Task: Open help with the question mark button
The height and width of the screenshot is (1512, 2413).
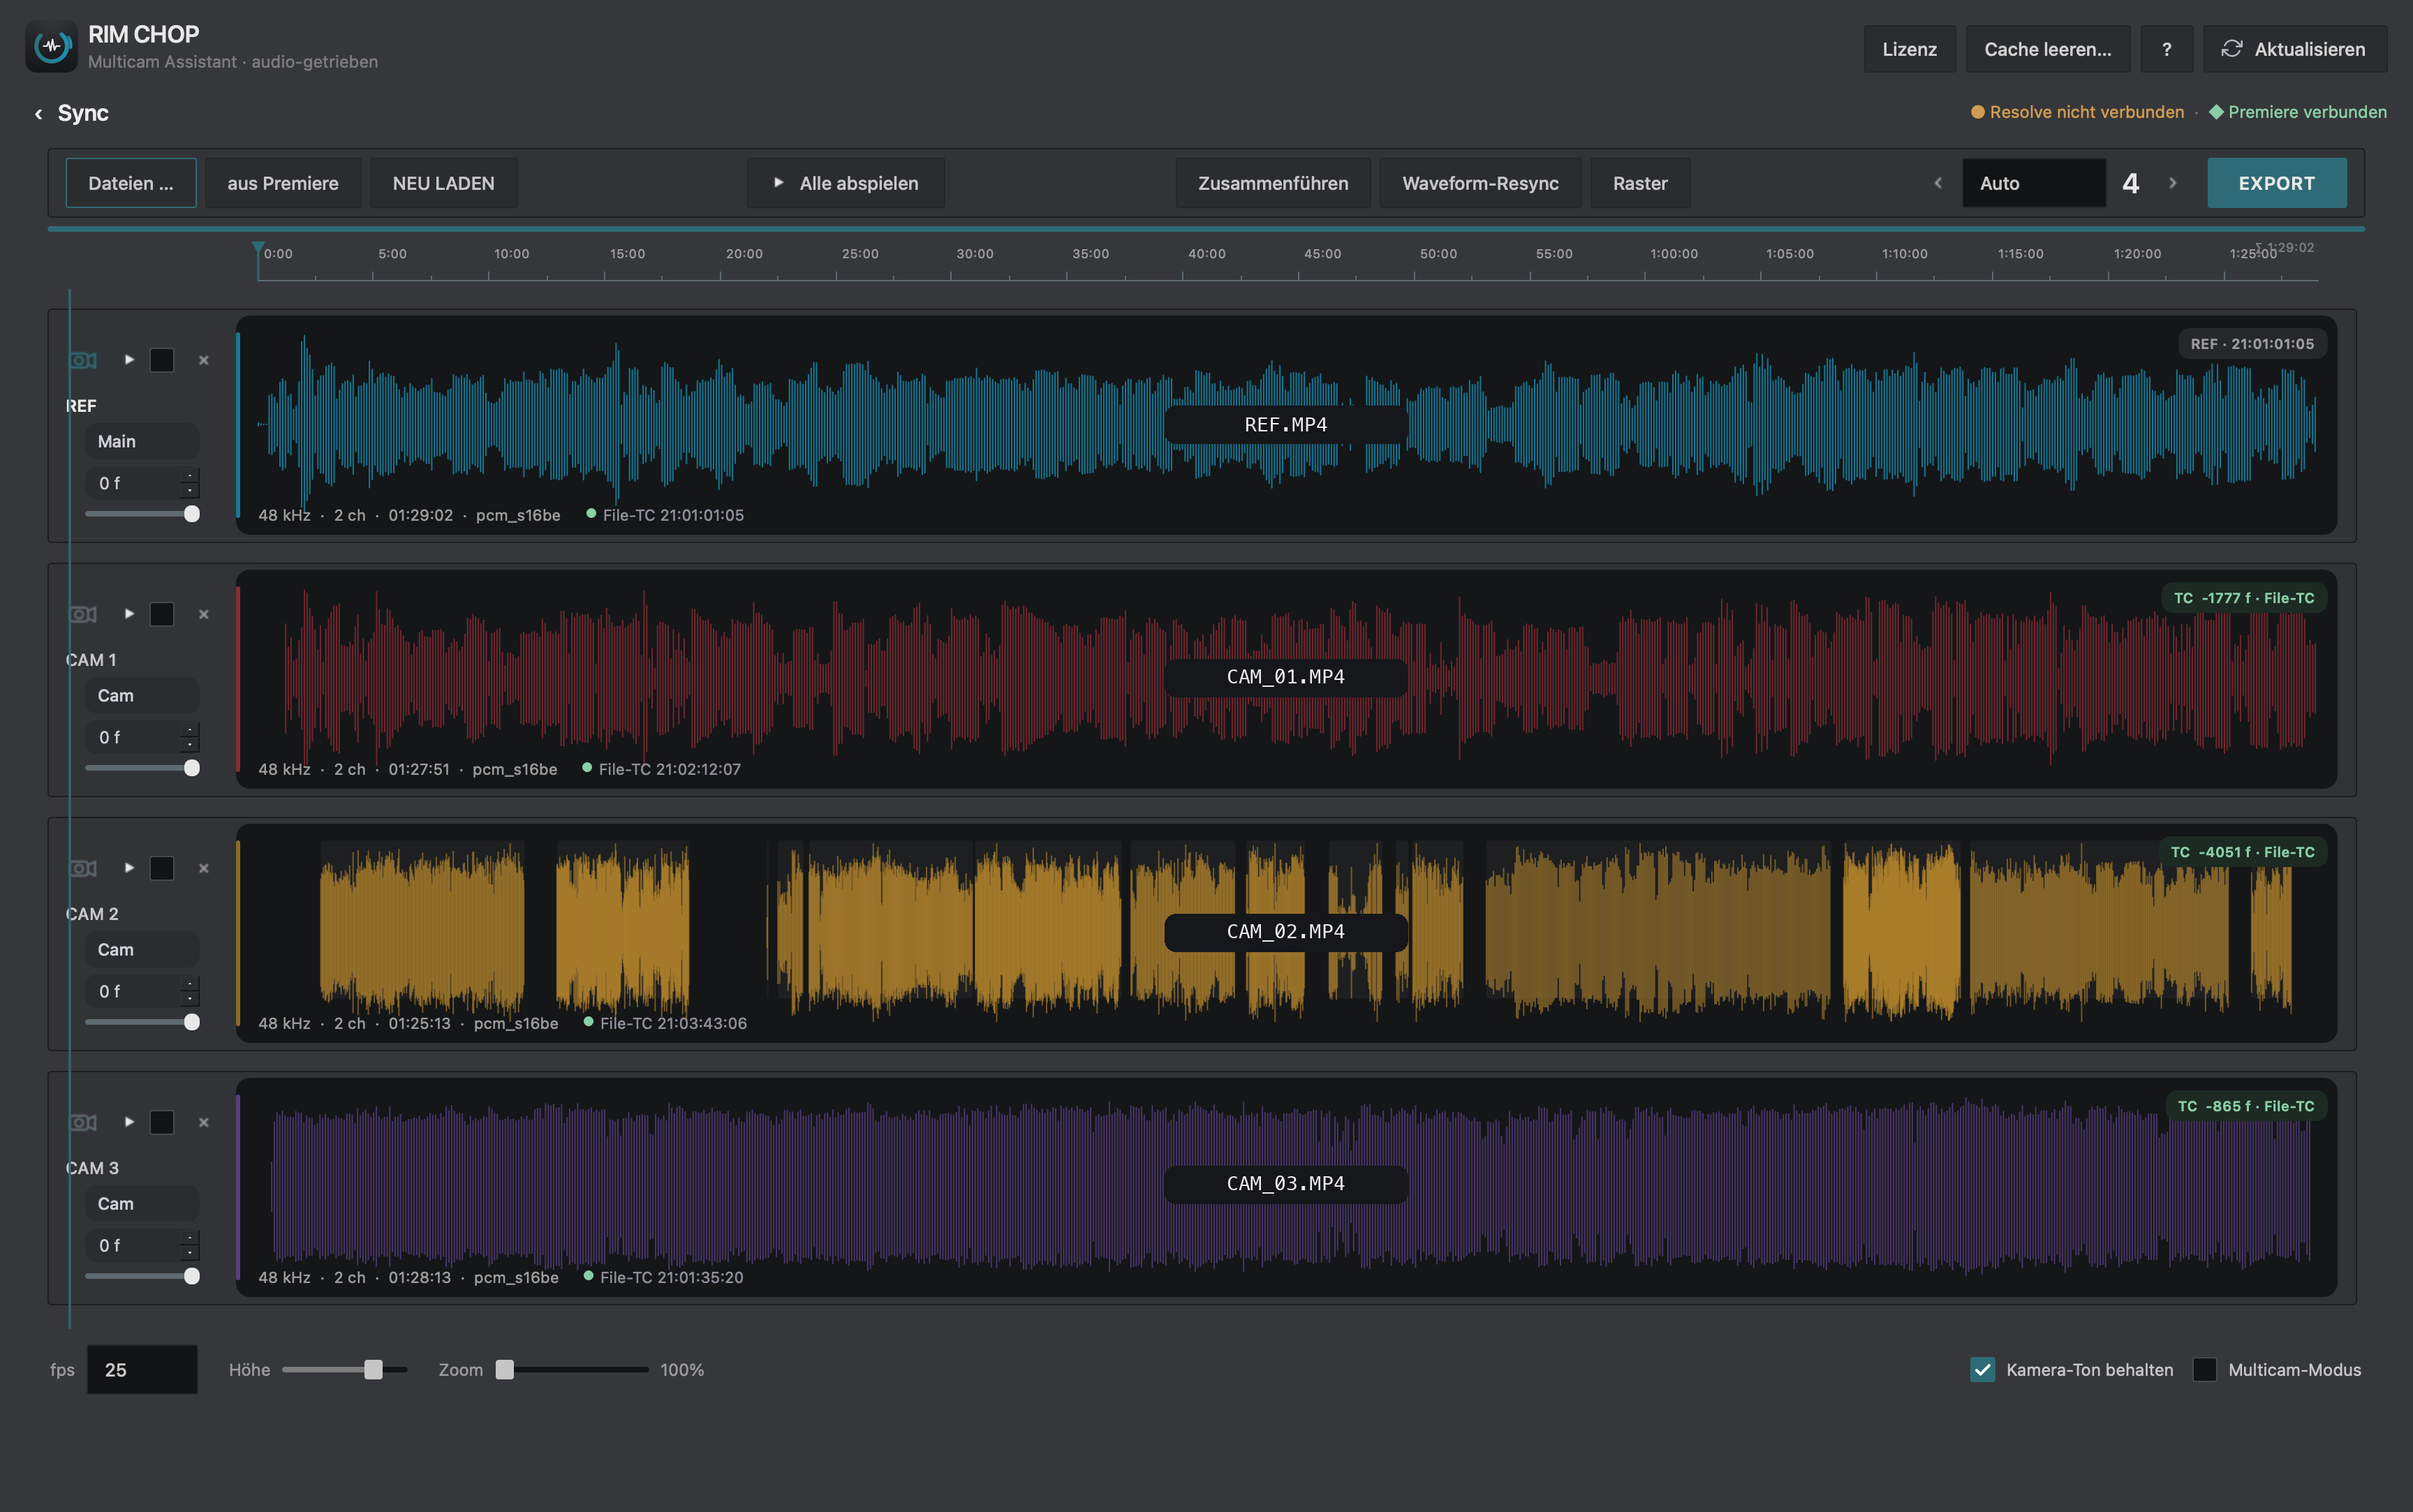Action: 2166,49
